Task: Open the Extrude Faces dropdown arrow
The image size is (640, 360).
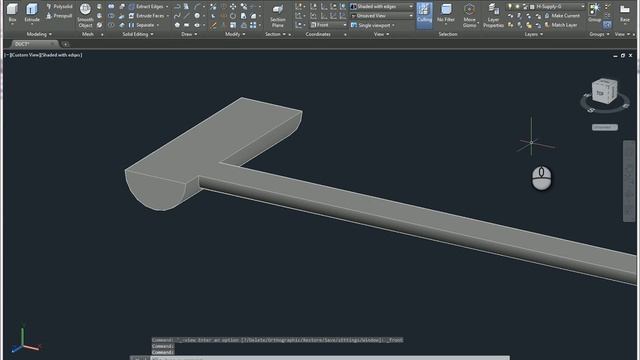Action: tap(167, 16)
